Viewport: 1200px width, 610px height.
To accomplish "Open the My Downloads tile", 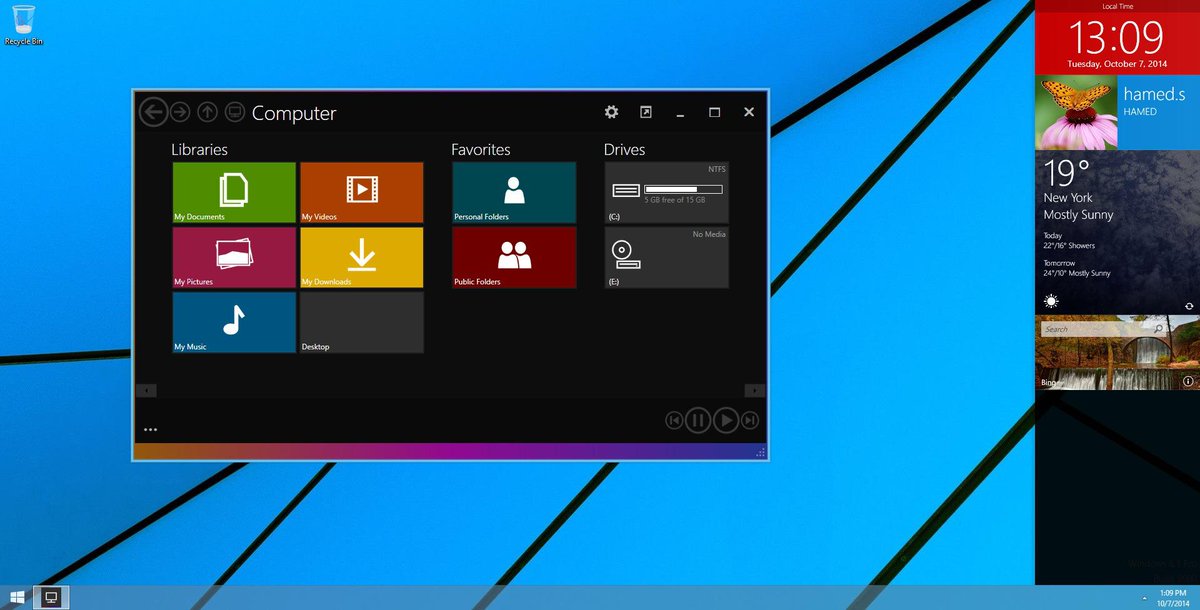I will tap(362, 257).
